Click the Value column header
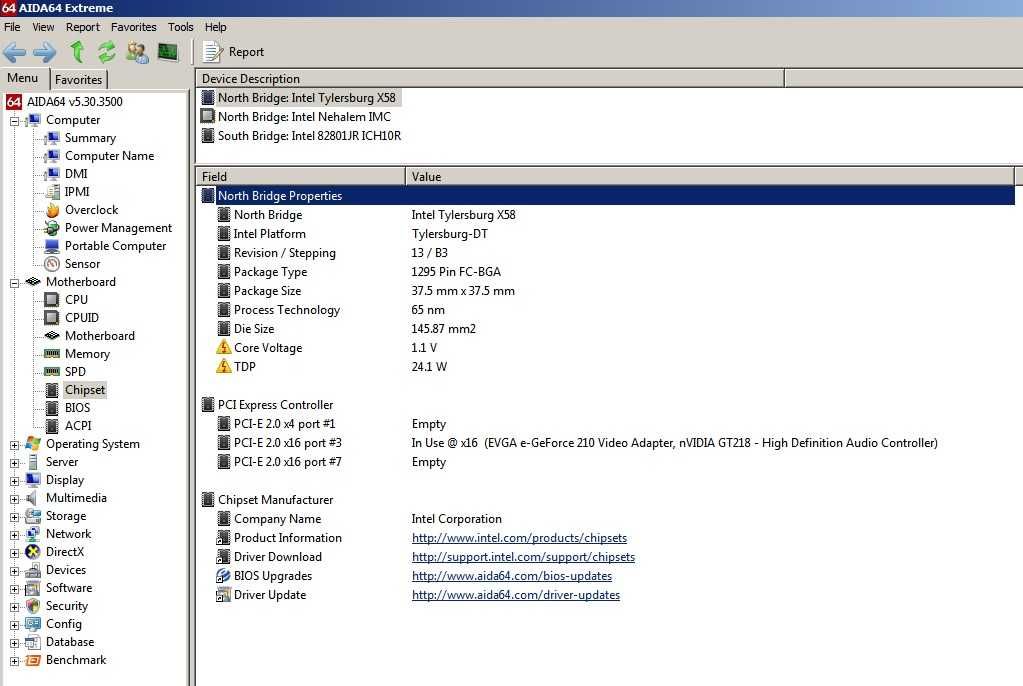 710,176
